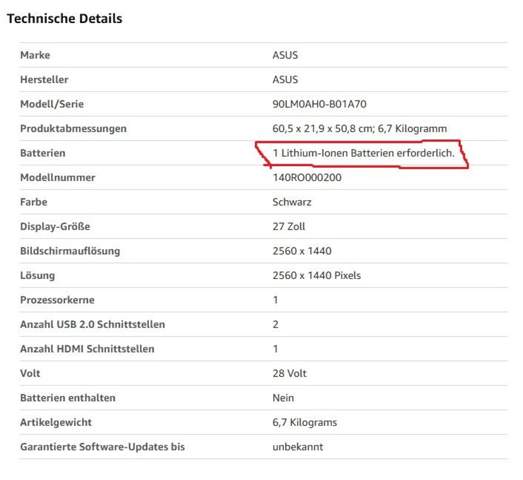Viewport: 523px width, 480px height.
Task: Click the red-outlined Lithium-Ionen Batterien text
Action: tap(364, 153)
